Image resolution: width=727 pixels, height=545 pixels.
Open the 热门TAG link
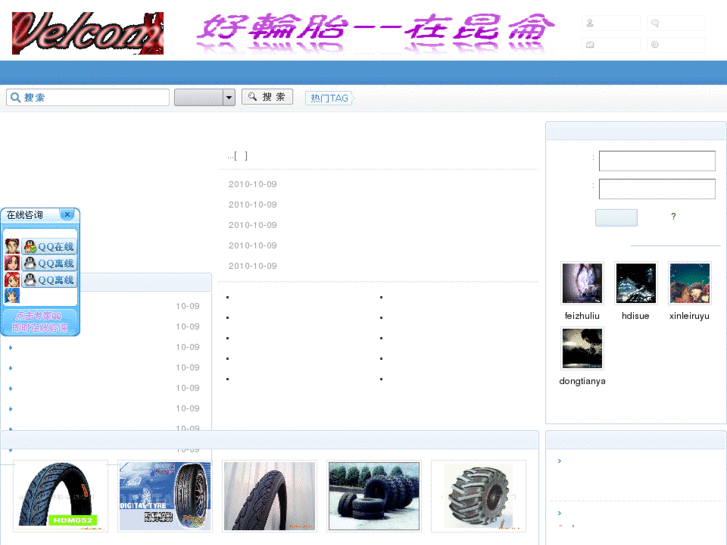pos(329,98)
